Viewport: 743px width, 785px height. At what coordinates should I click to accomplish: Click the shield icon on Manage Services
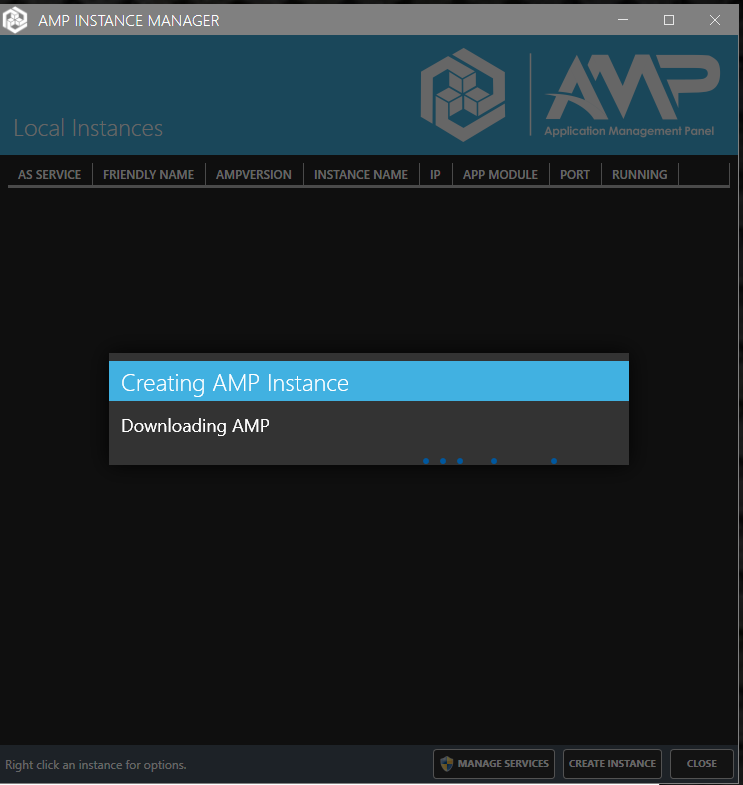(x=446, y=763)
